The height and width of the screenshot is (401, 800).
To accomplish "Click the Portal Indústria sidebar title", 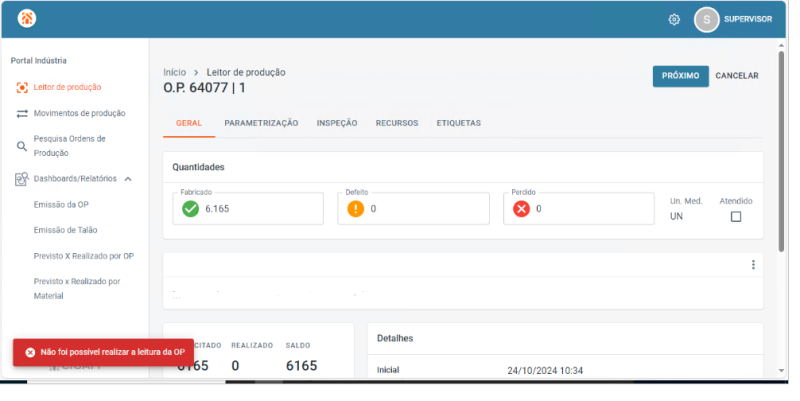I will (x=39, y=61).
